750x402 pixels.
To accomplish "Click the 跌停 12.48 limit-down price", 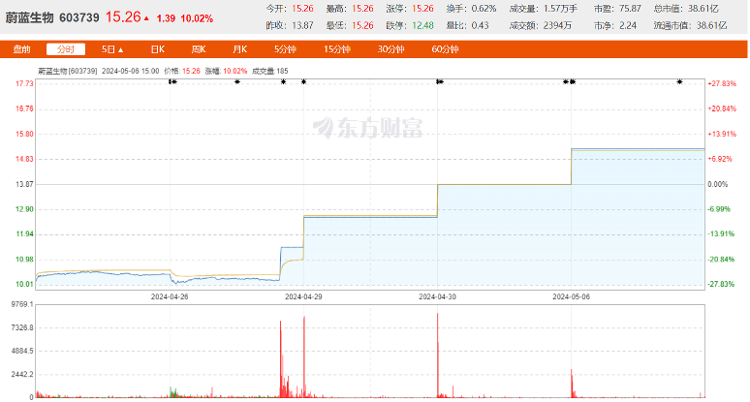I will pyautogui.click(x=423, y=25).
